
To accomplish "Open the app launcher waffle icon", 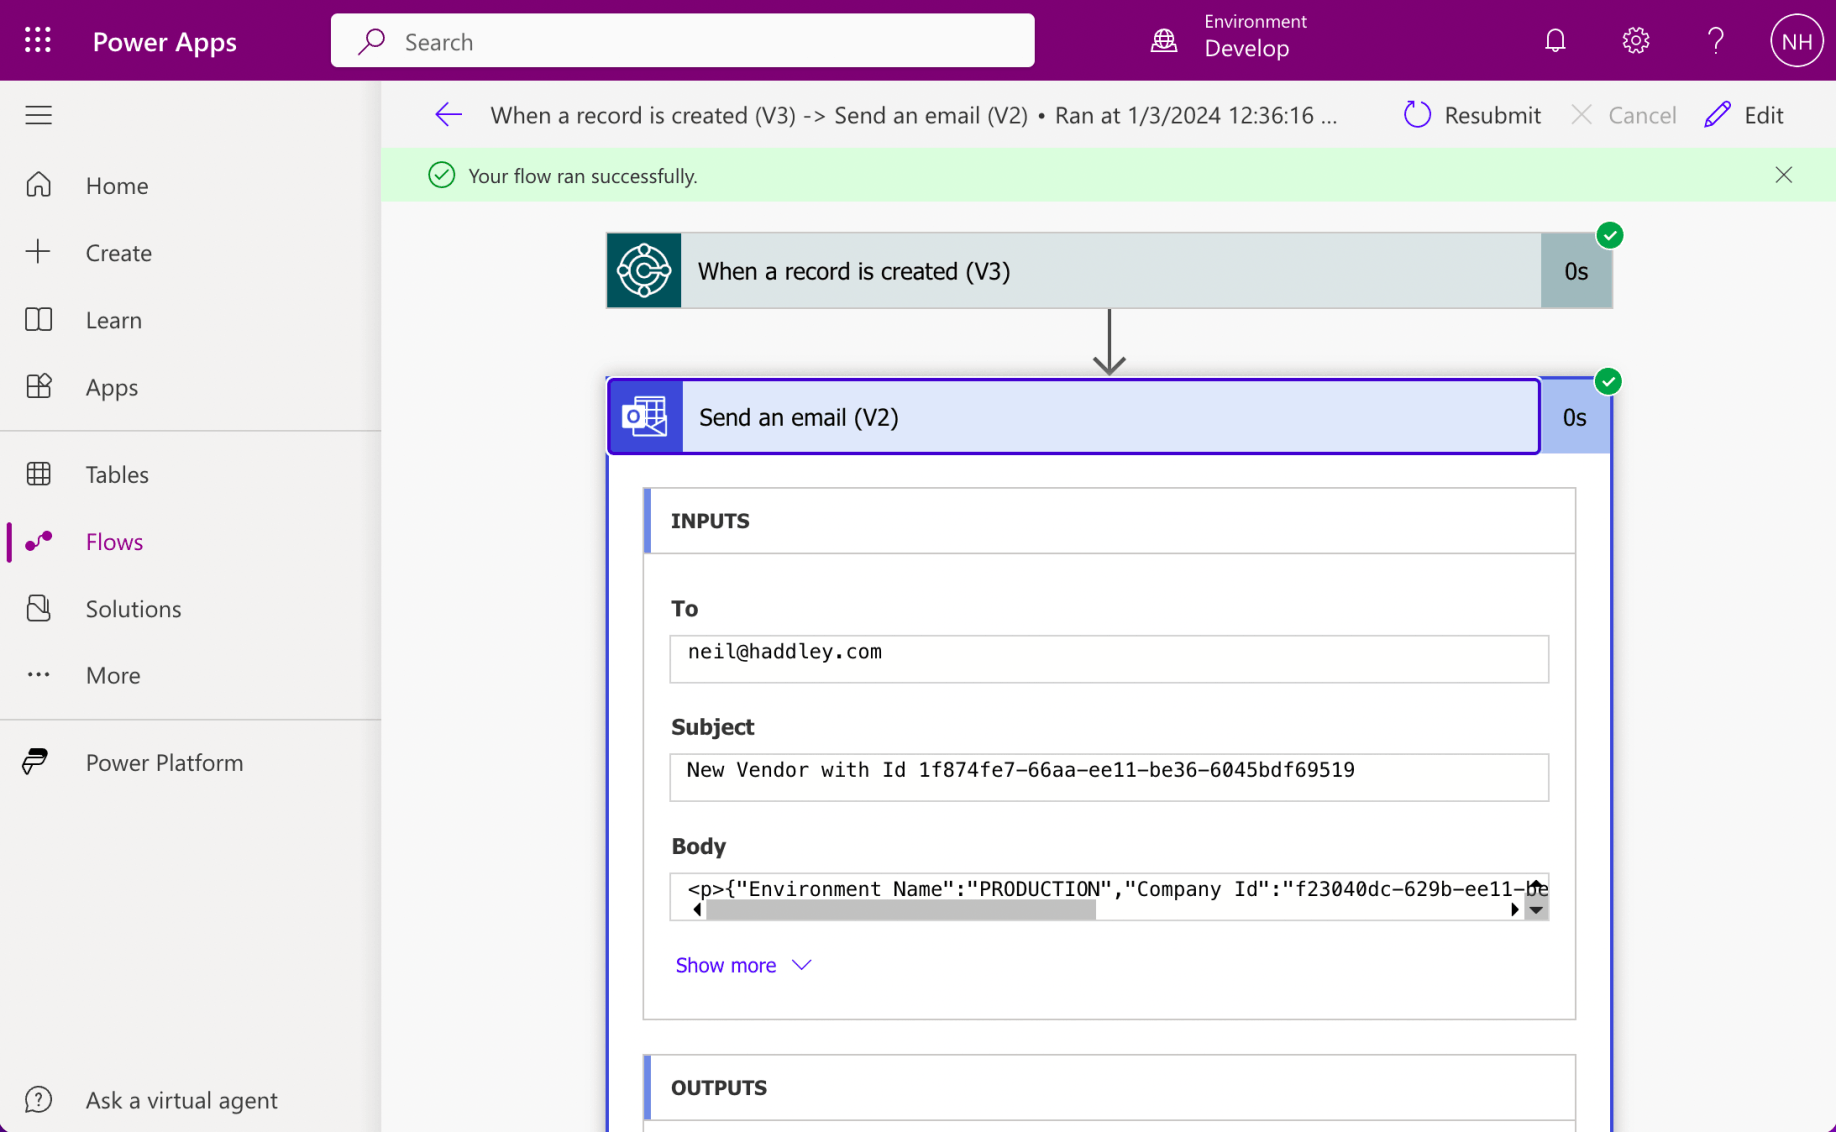I will tap(38, 41).
